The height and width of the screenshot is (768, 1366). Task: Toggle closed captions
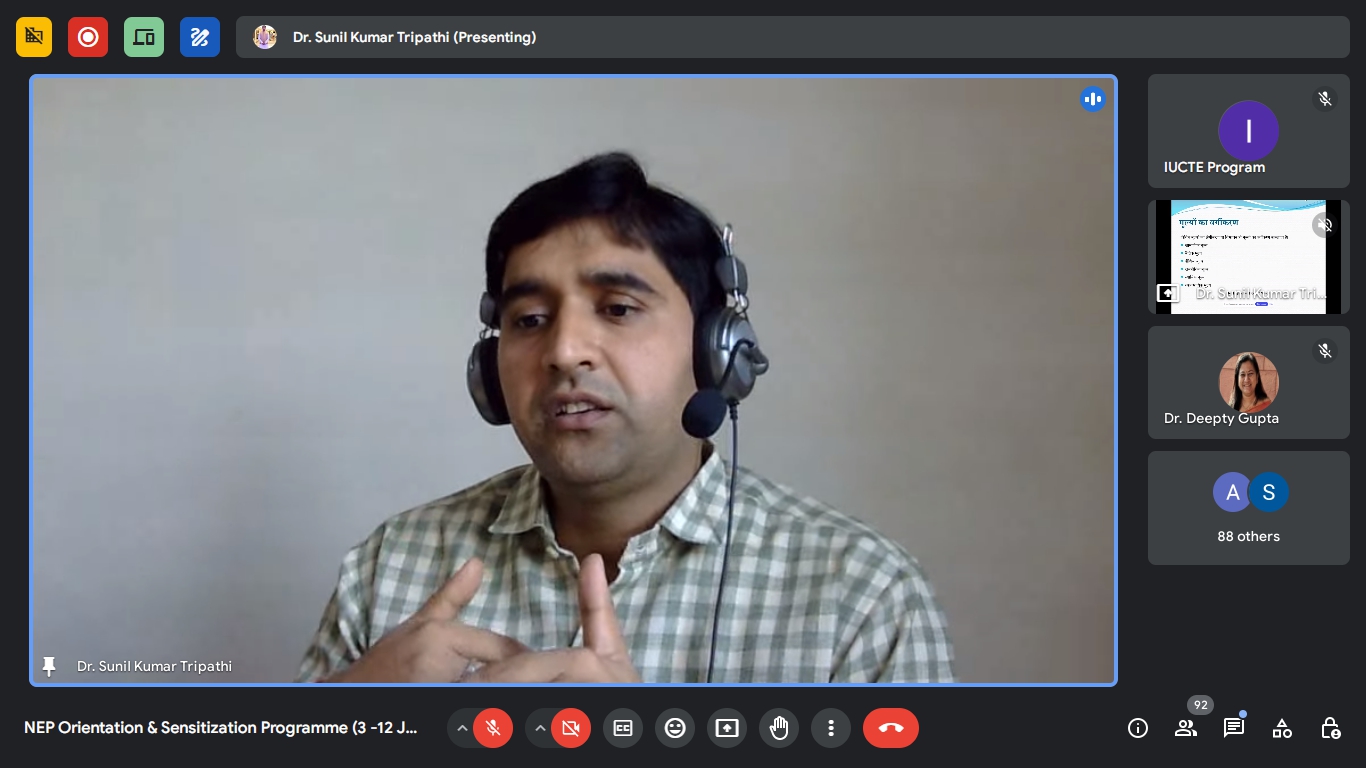click(623, 728)
